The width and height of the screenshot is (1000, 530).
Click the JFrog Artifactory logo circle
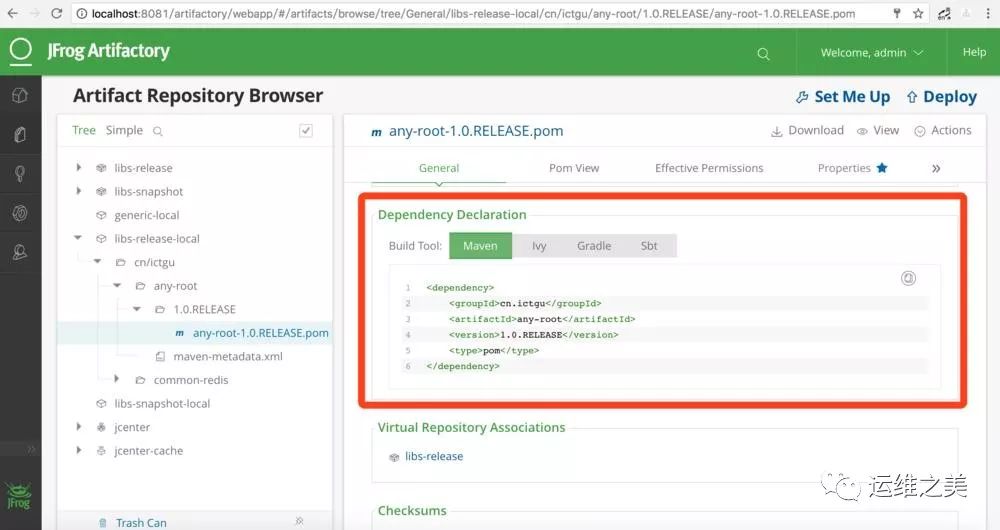coord(20,50)
